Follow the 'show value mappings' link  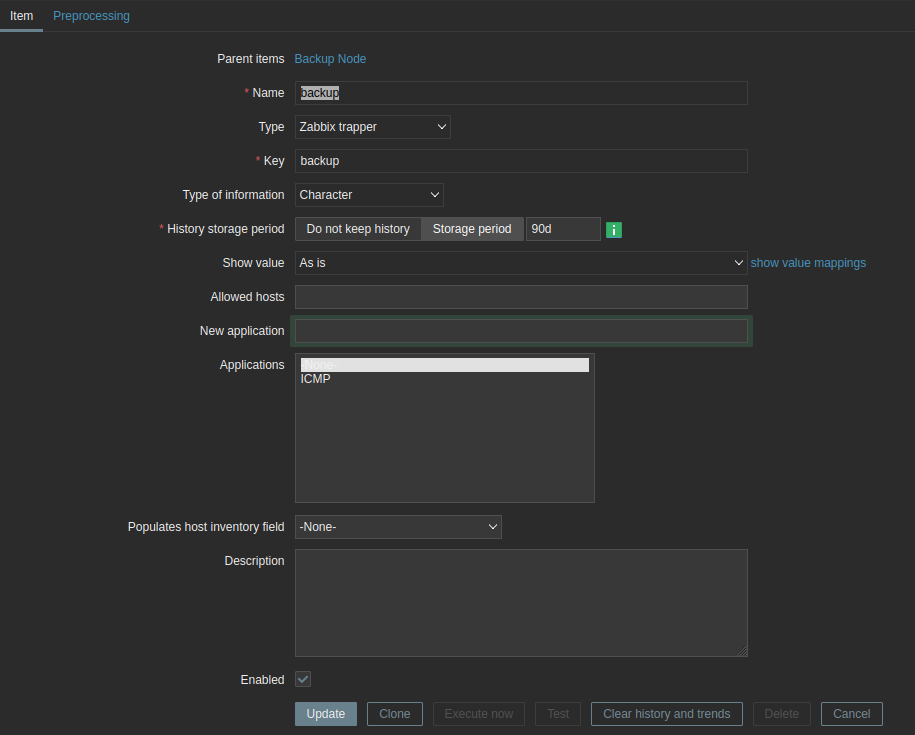click(808, 263)
